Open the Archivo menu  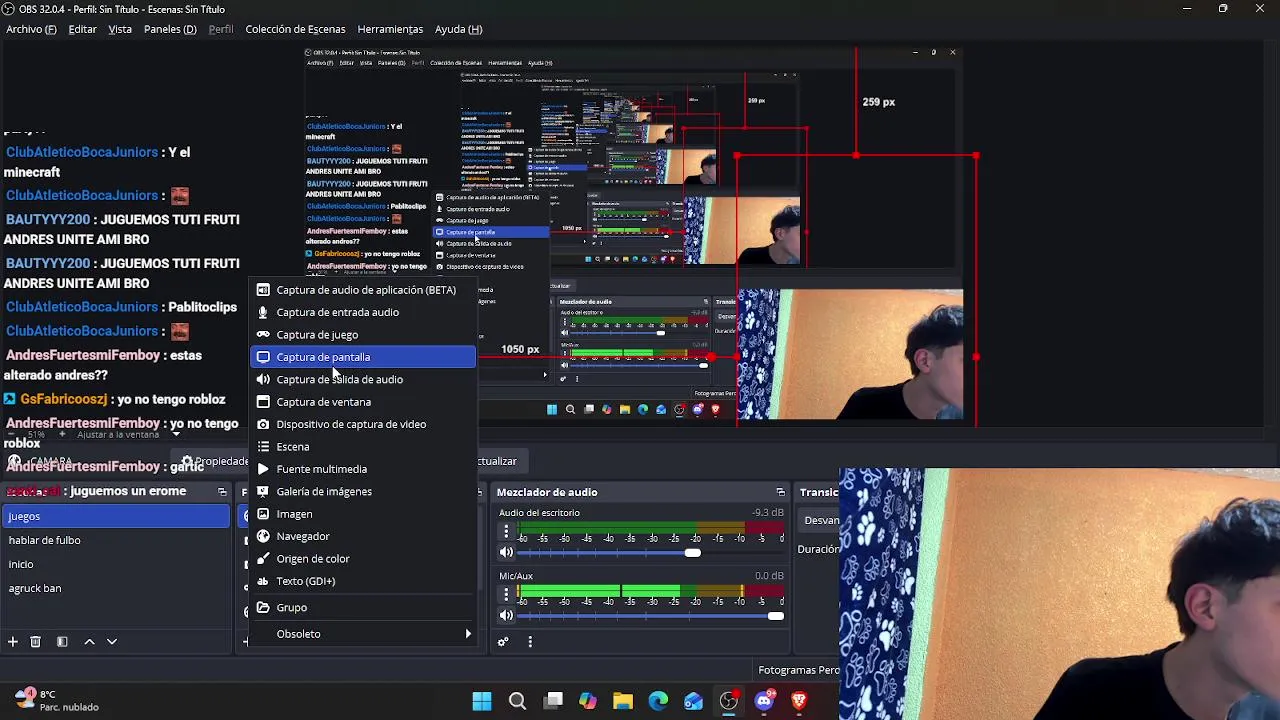[x=31, y=29]
